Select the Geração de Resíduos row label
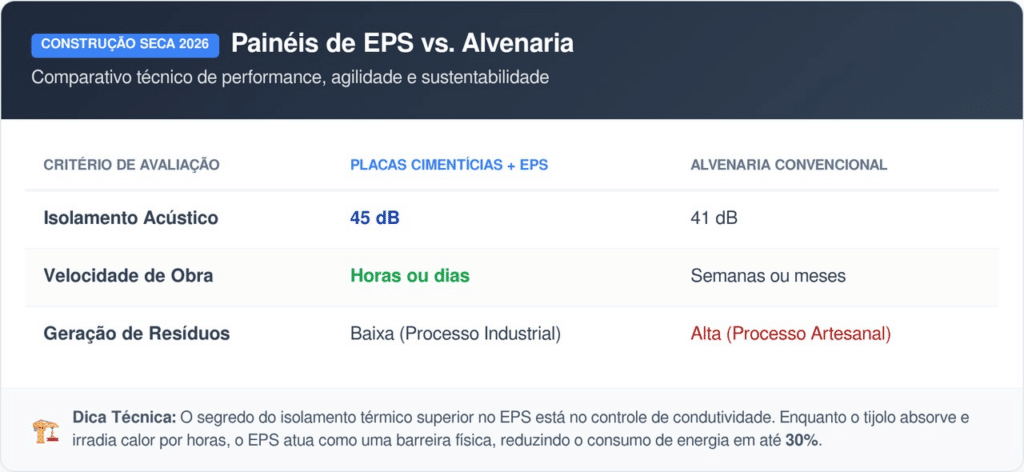1024x472 pixels. pyautogui.click(x=137, y=334)
